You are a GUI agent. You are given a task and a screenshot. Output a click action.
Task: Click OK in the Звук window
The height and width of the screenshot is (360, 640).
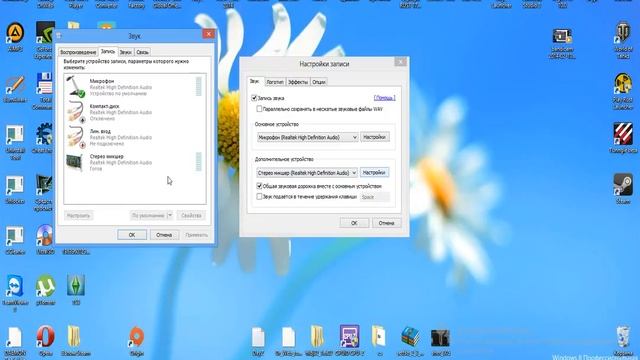(132, 235)
